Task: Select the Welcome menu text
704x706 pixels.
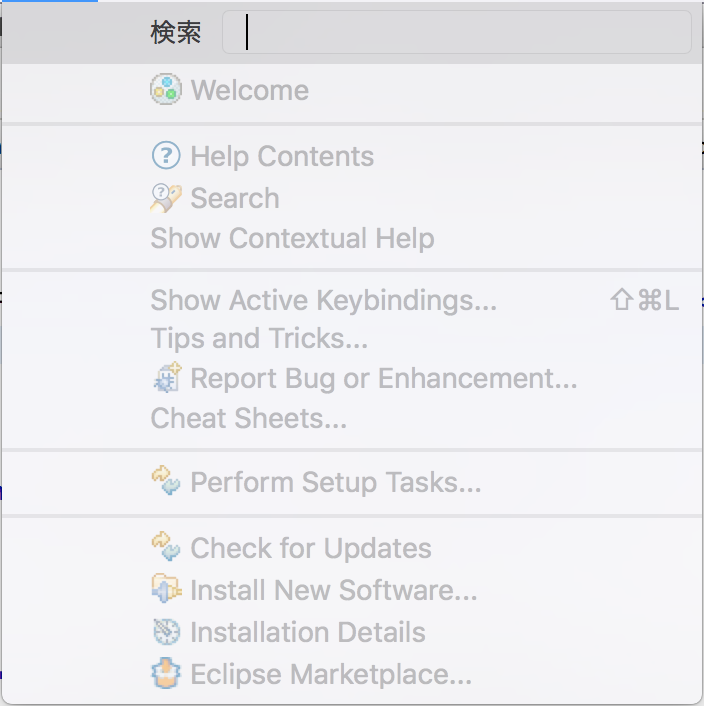Action: [x=250, y=90]
